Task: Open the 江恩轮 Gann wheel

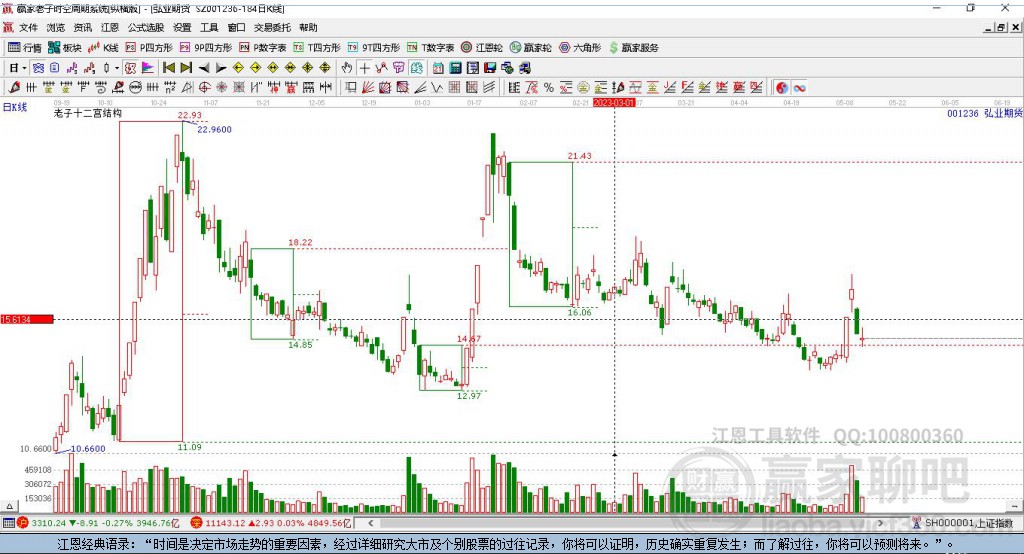Action: point(482,48)
